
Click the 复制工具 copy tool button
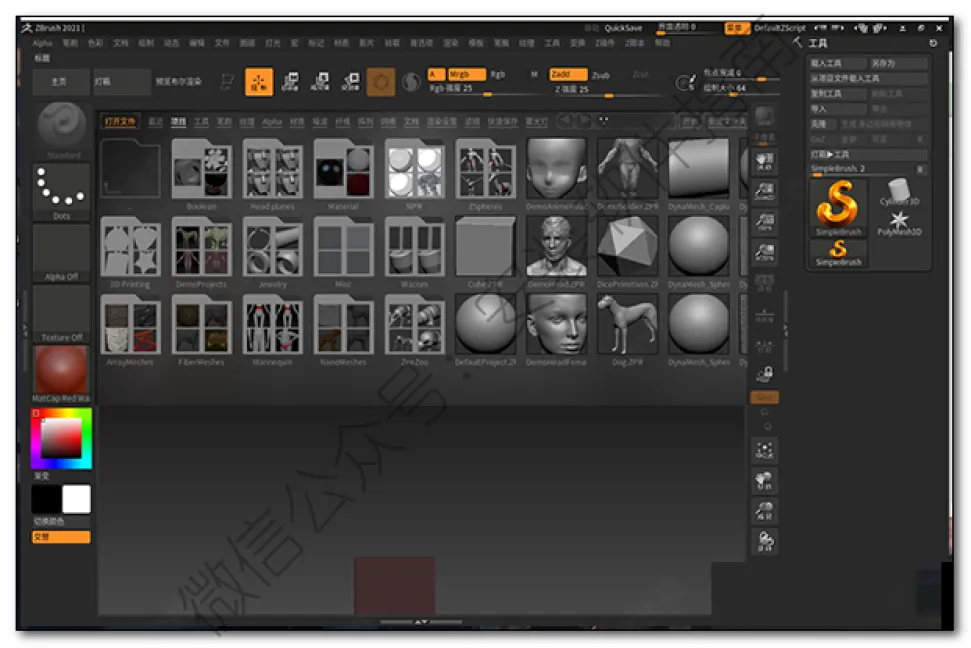pyautogui.click(x=838, y=94)
